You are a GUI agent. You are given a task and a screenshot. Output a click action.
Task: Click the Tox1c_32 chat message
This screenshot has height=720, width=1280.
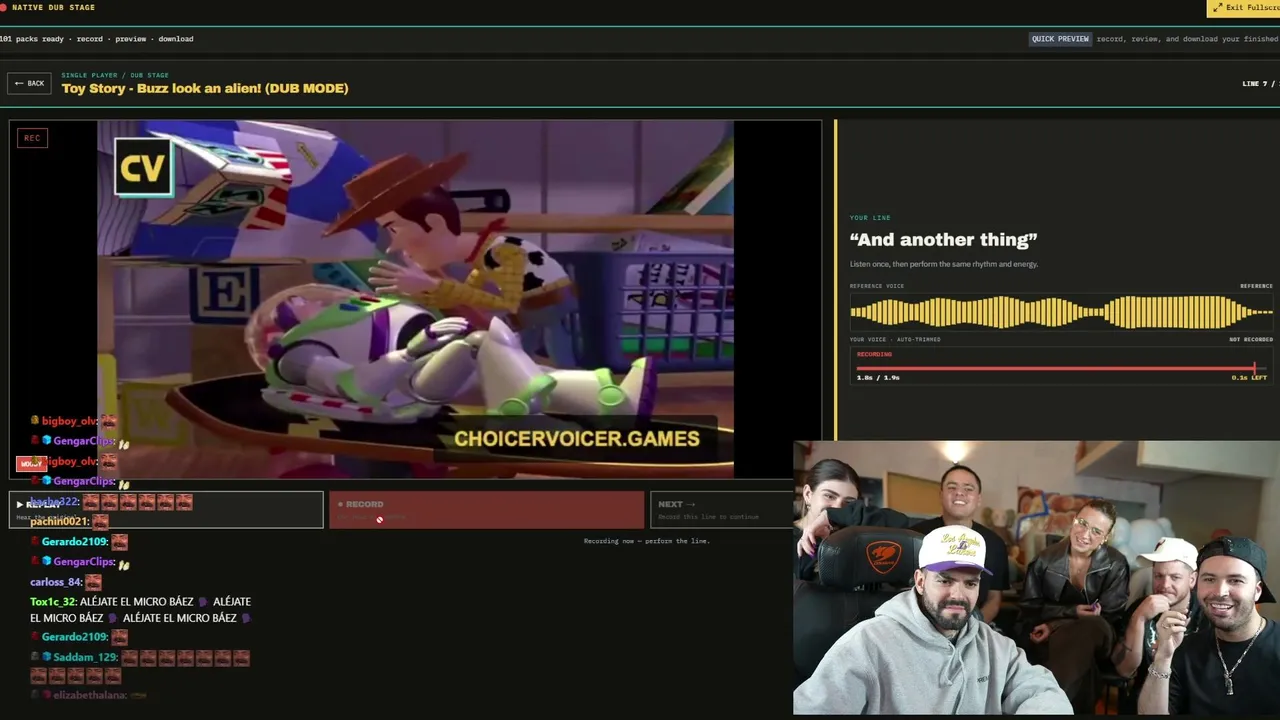(140, 610)
